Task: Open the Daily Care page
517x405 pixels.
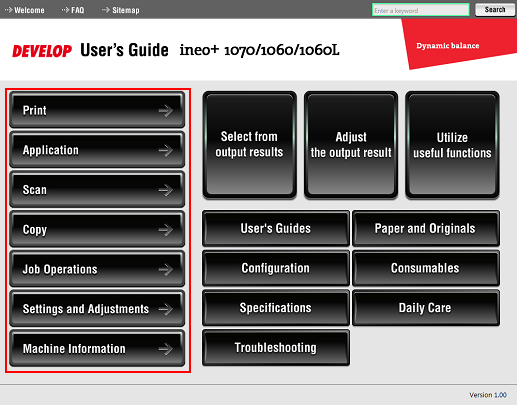Action: [x=426, y=308]
